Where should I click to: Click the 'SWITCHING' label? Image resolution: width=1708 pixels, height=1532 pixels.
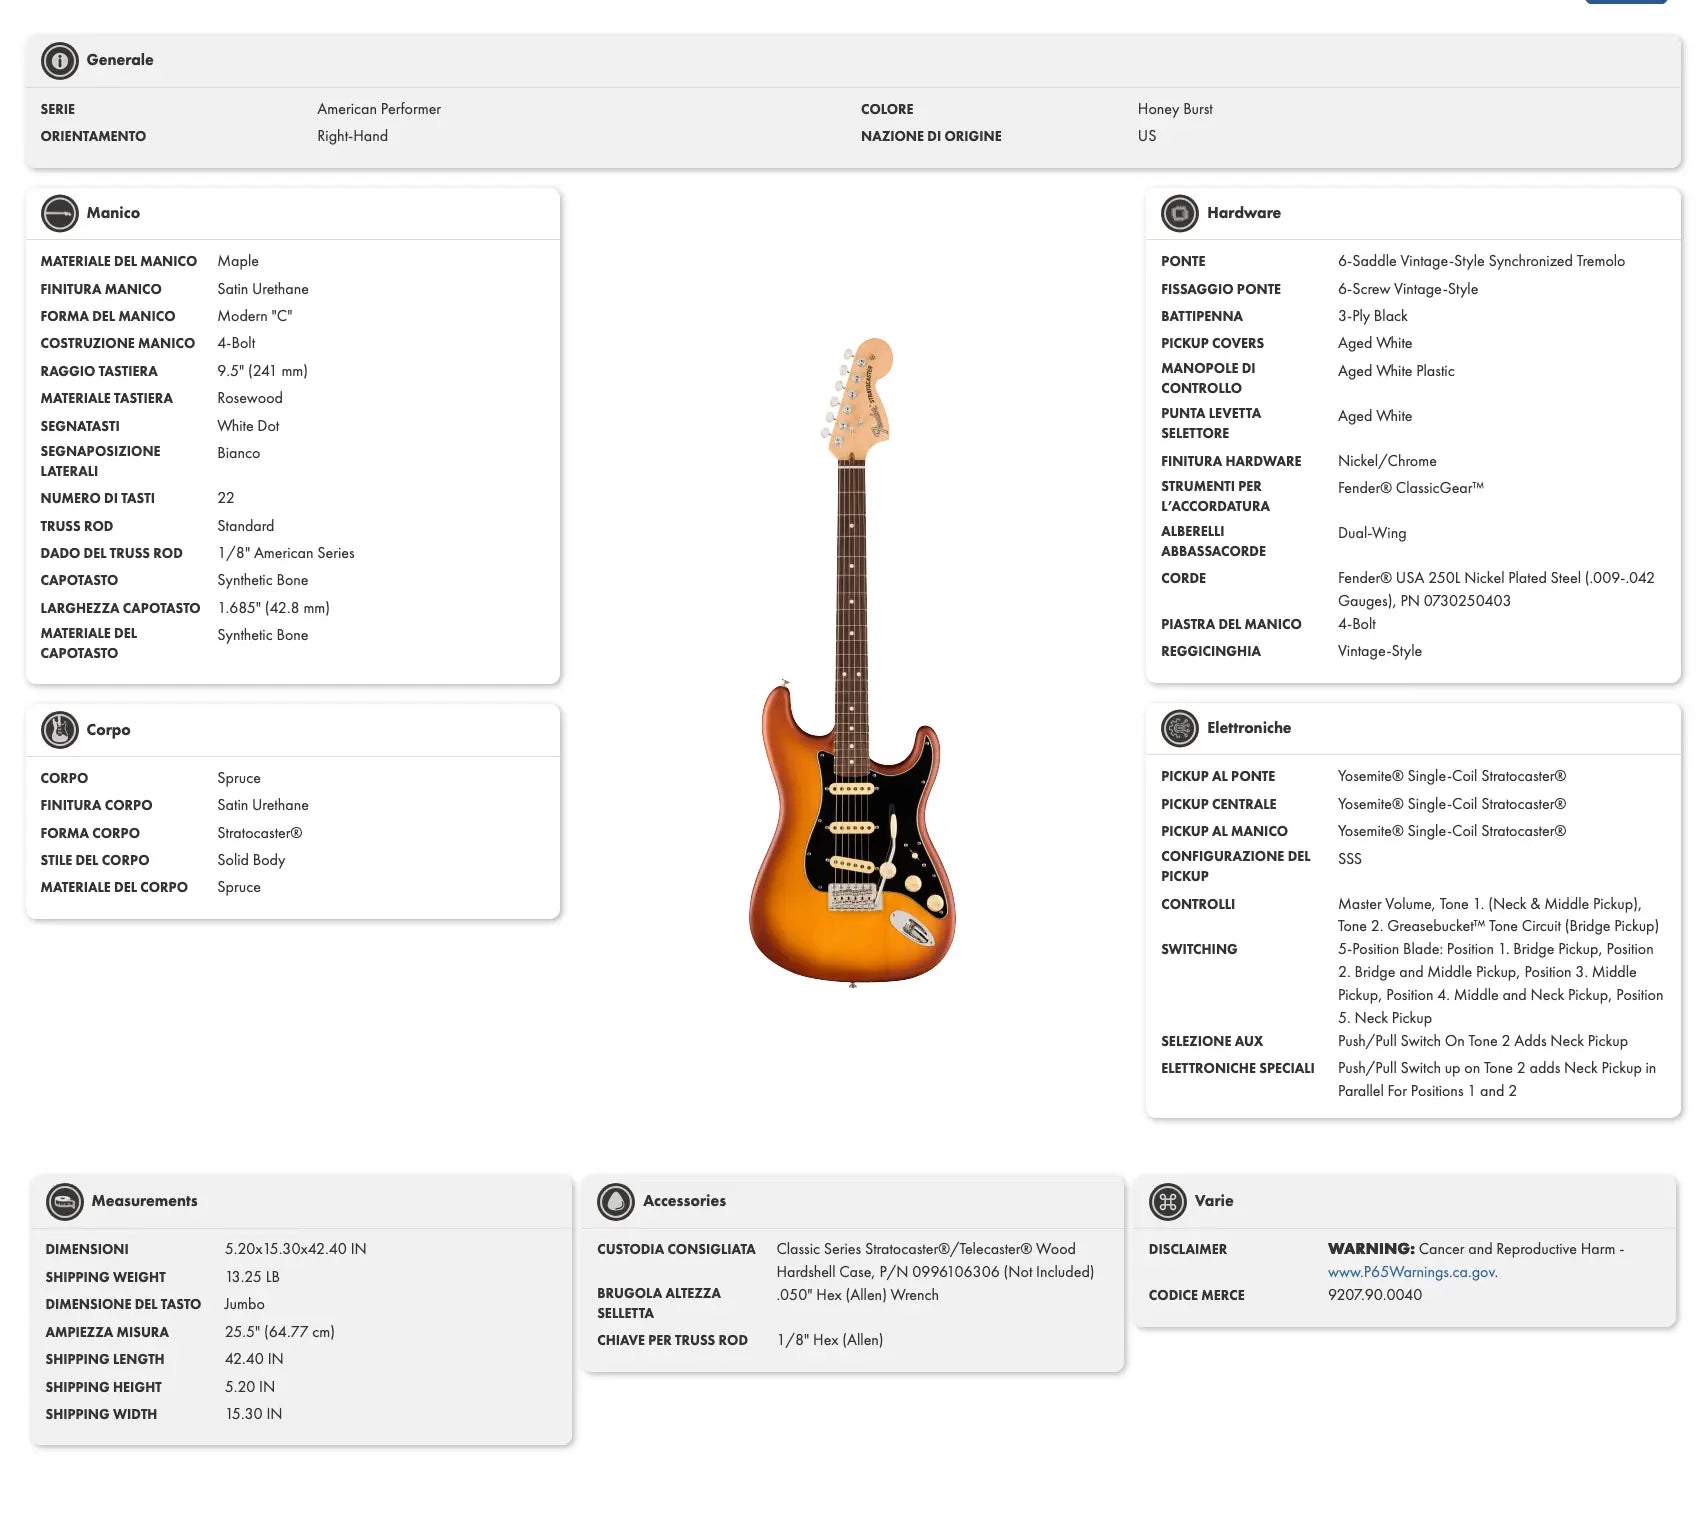1199,949
